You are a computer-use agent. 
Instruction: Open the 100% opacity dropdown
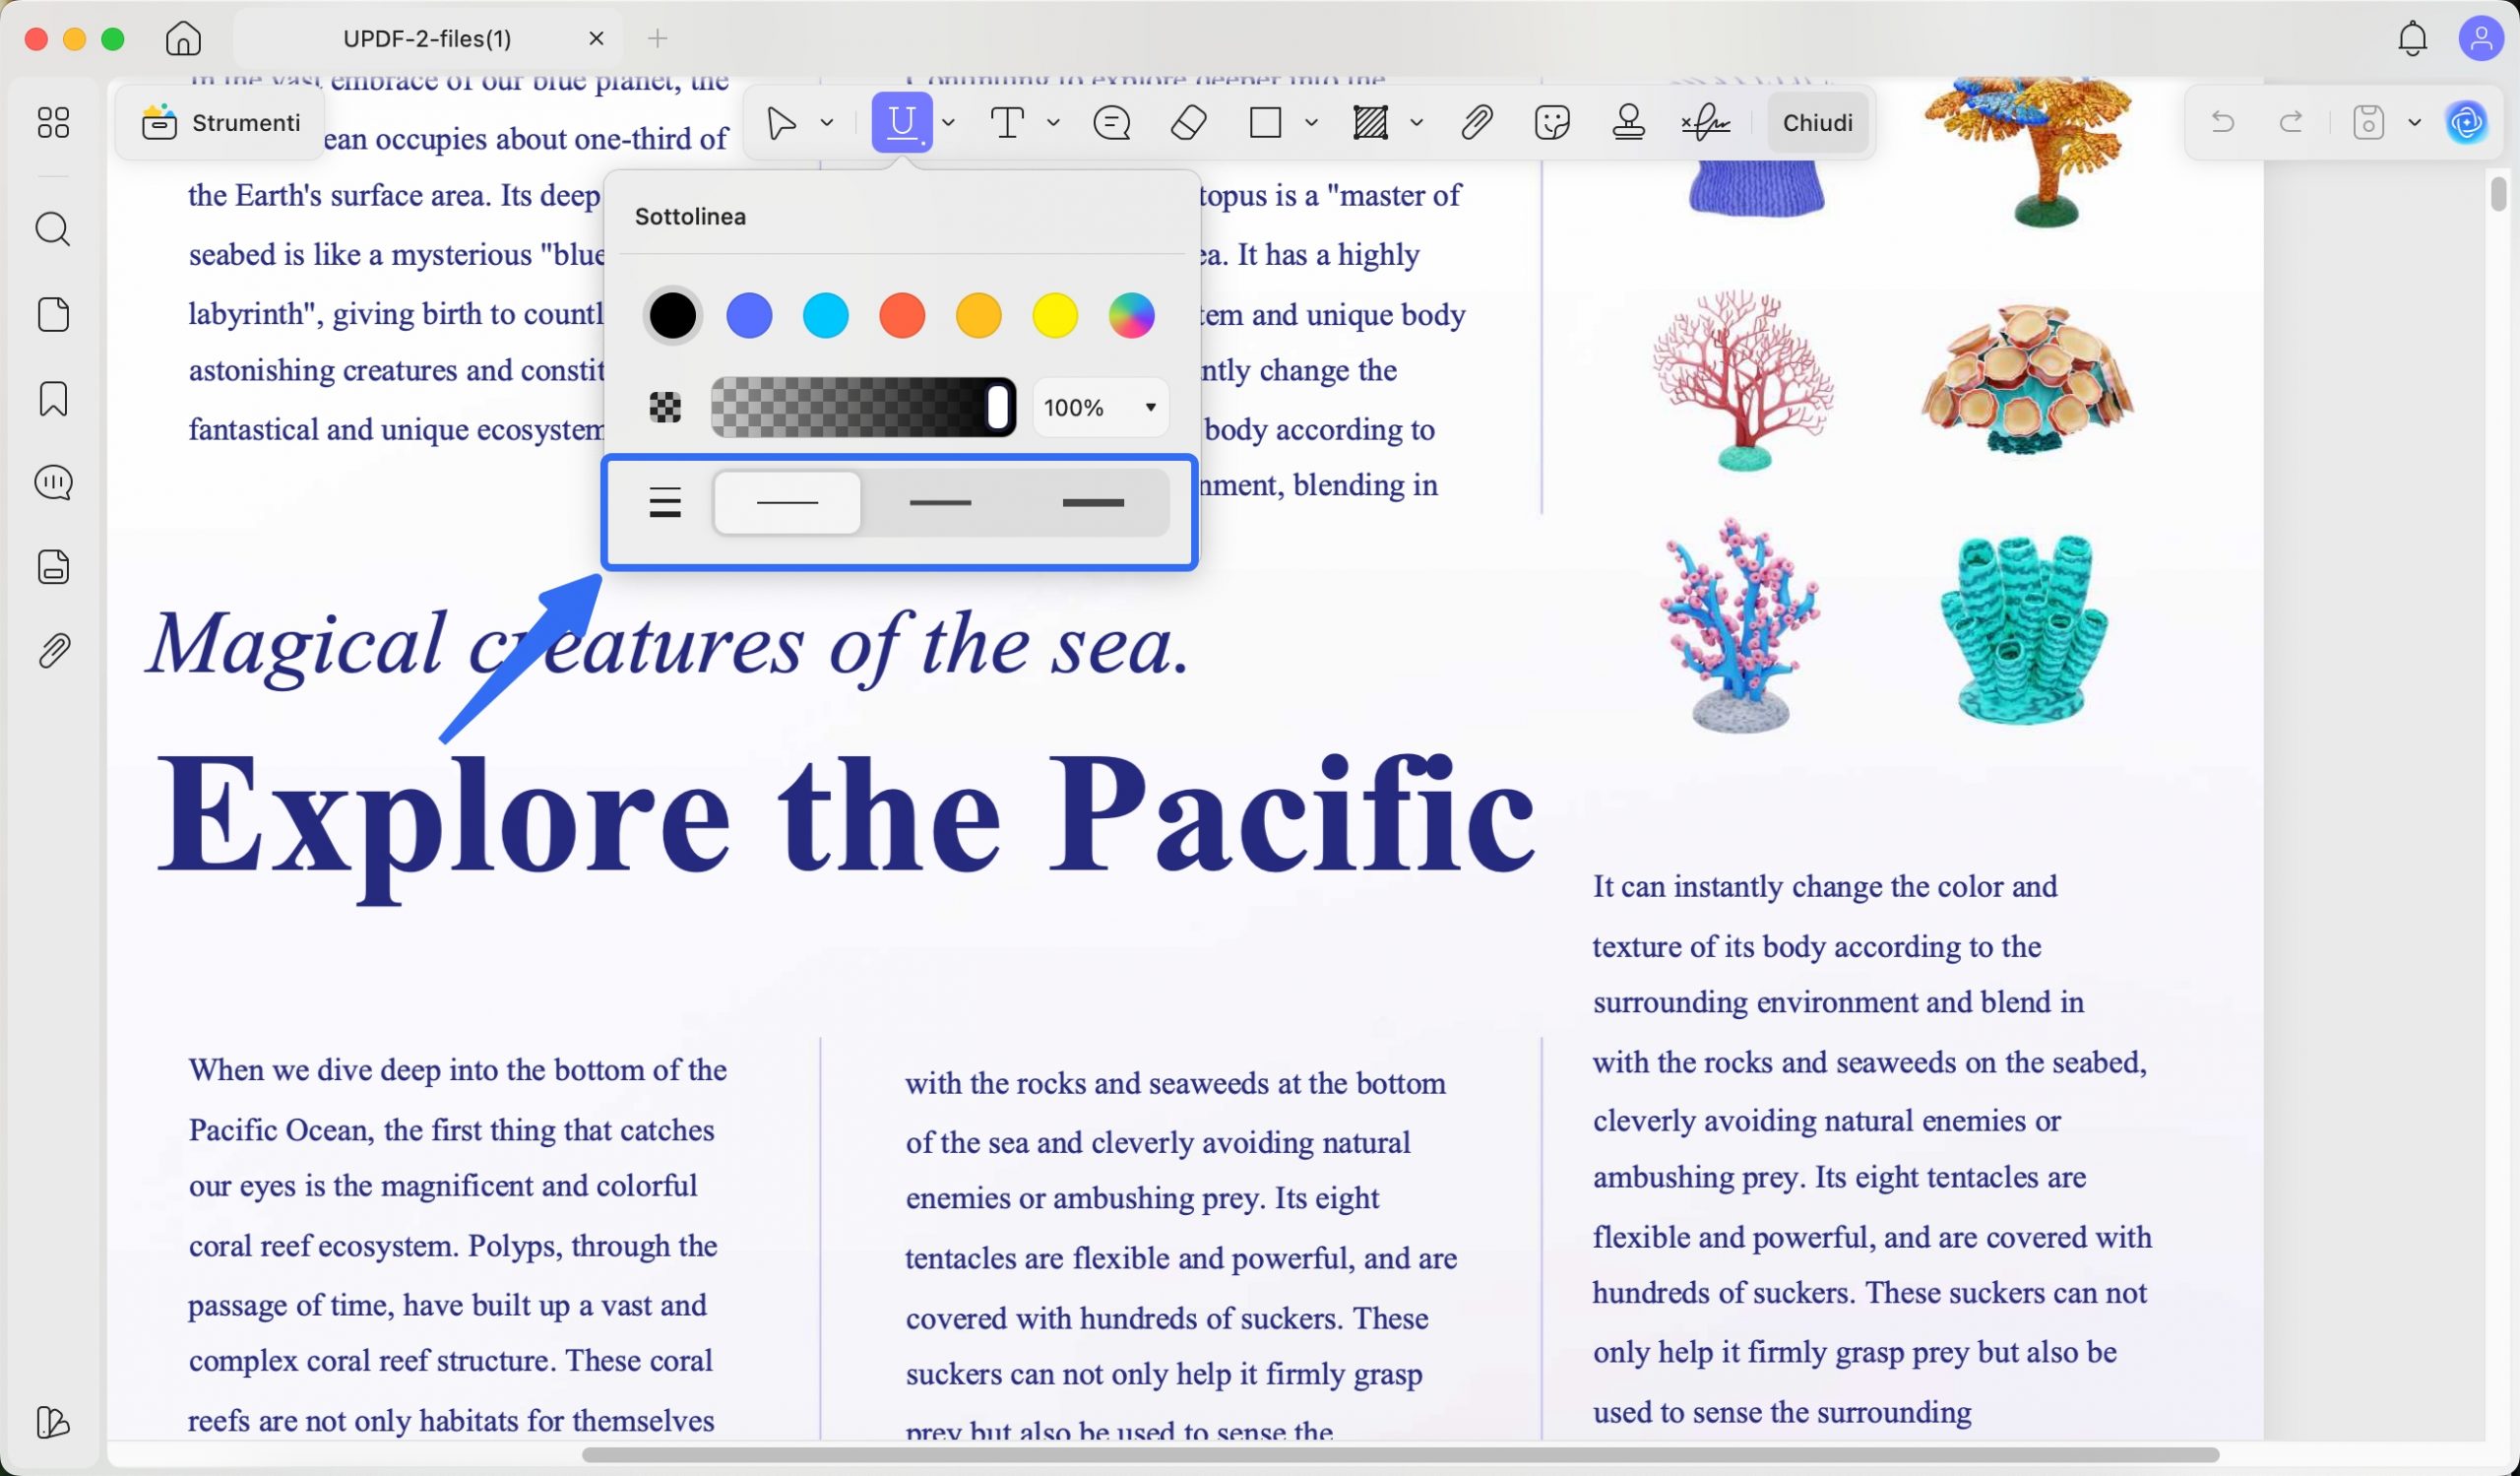[1100, 408]
